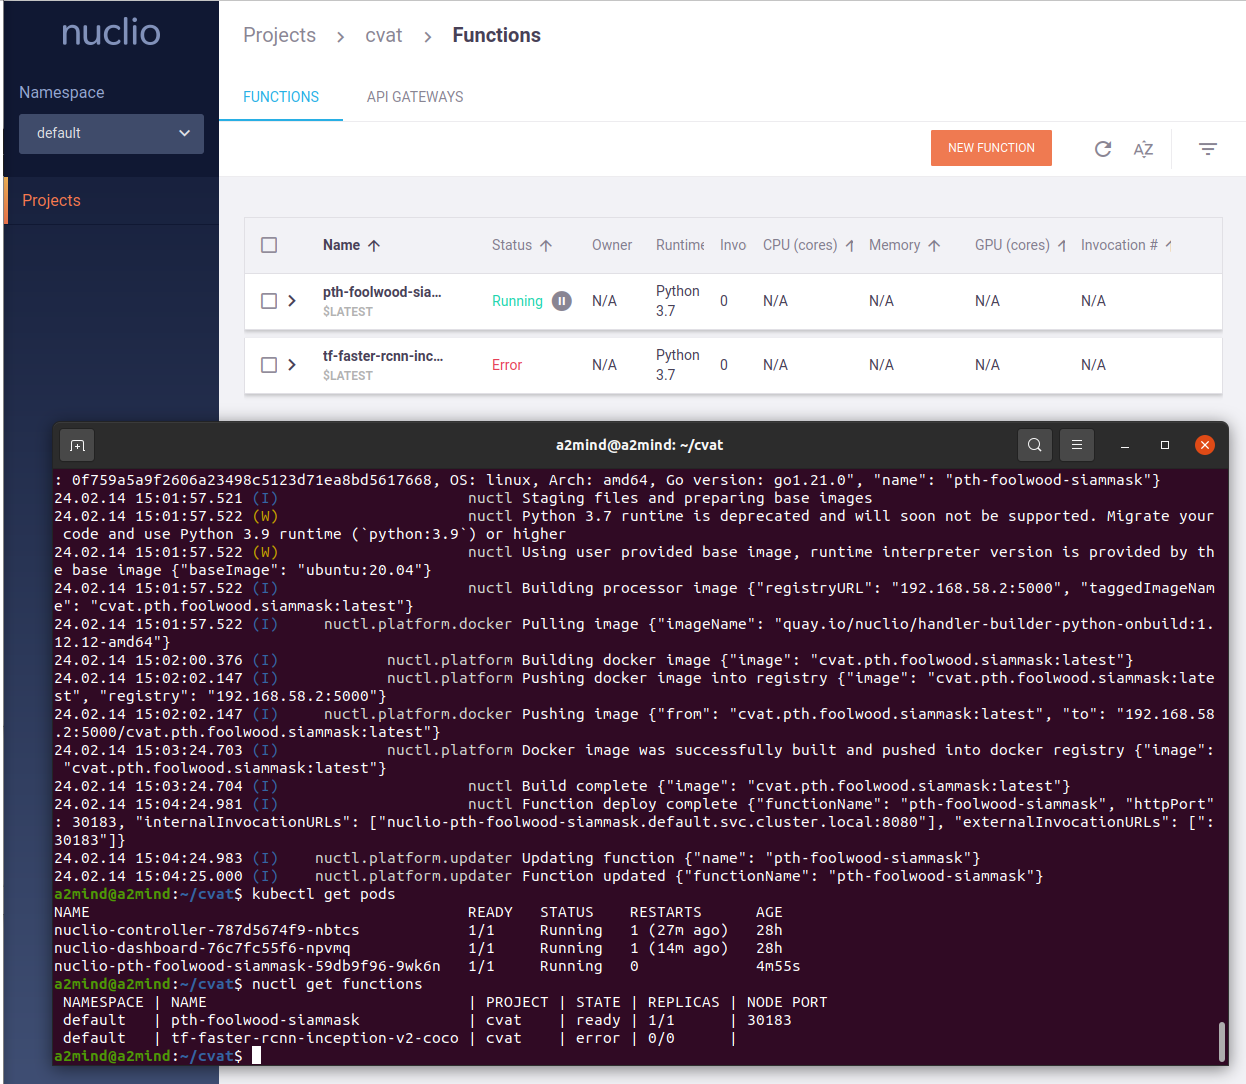Sort by Memory column arrow

click(x=934, y=245)
